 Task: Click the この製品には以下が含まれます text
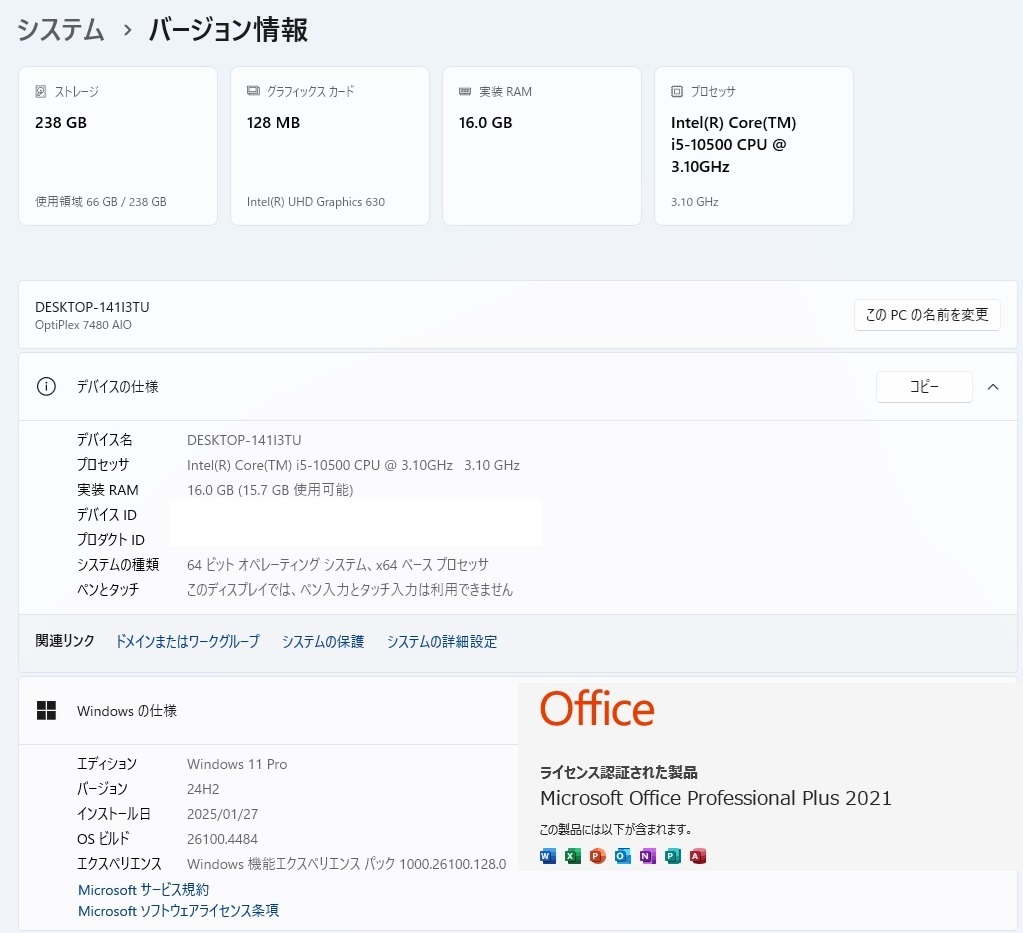pyautogui.click(x=616, y=829)
